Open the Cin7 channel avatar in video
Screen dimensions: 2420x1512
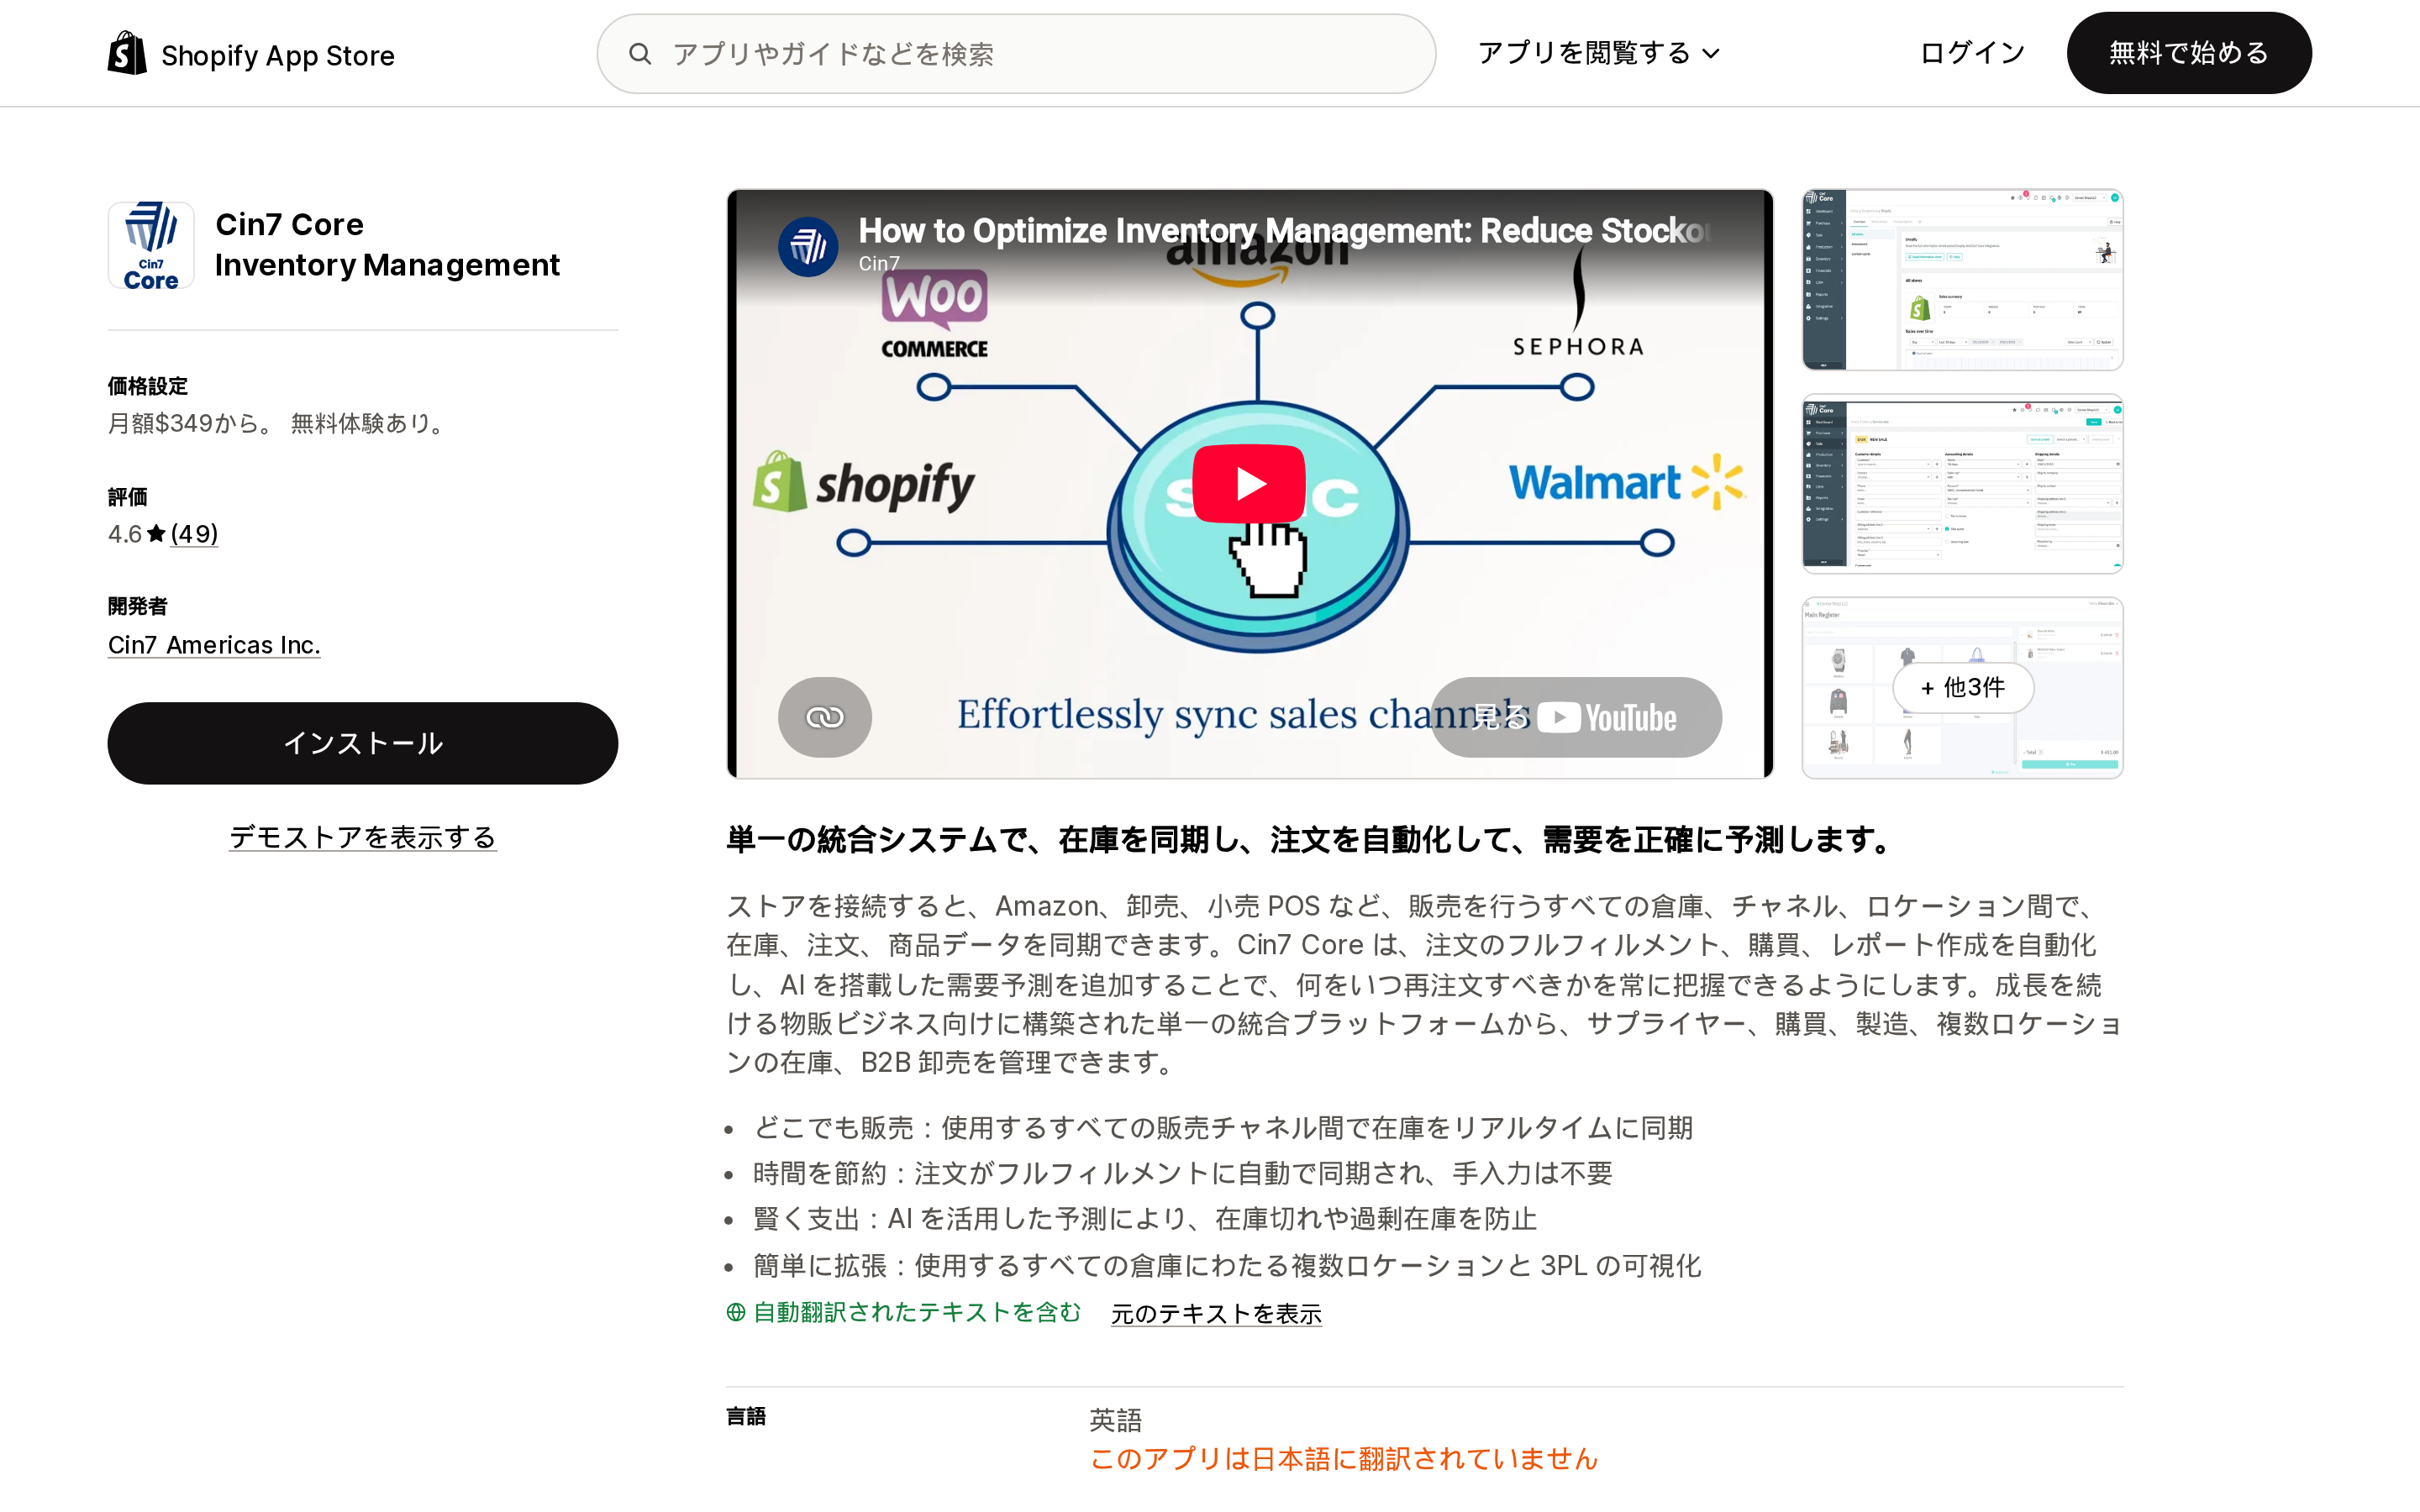click(808, 246)
